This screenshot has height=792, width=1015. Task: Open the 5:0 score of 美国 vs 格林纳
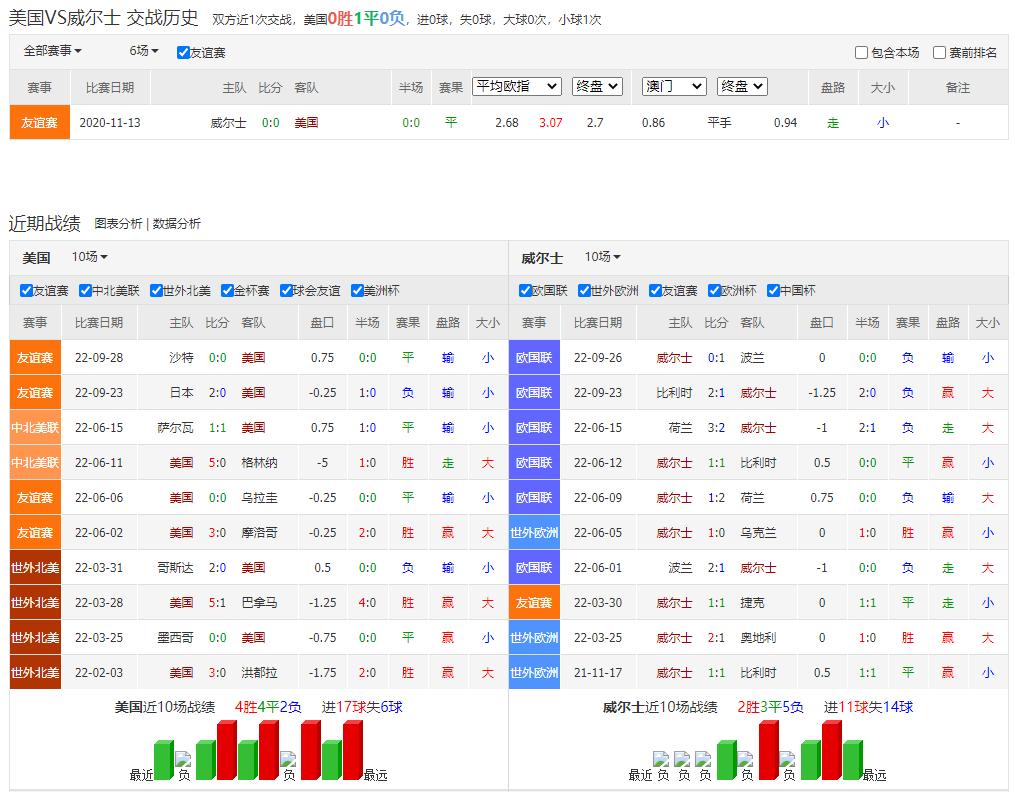216,462
